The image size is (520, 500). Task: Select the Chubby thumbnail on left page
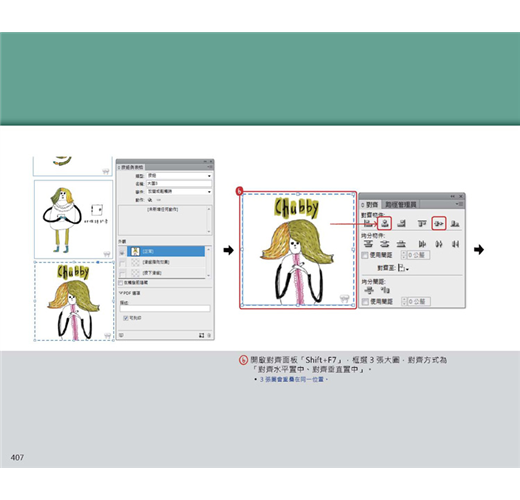[x=74, y=301]
